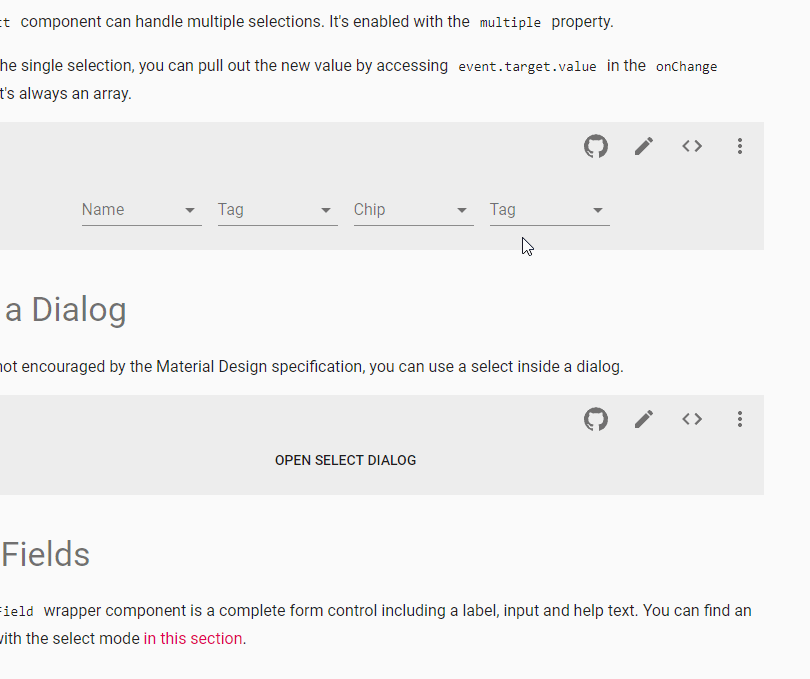This screenshot has height=679, width=810.
Task: Show the code for the select demo
Action: pyautogui.click(x=691, y=146)
